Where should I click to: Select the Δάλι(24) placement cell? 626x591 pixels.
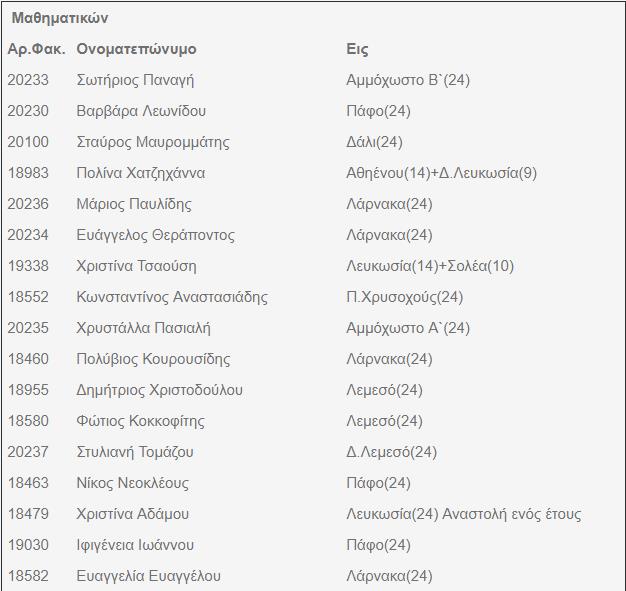click(374, 142)
